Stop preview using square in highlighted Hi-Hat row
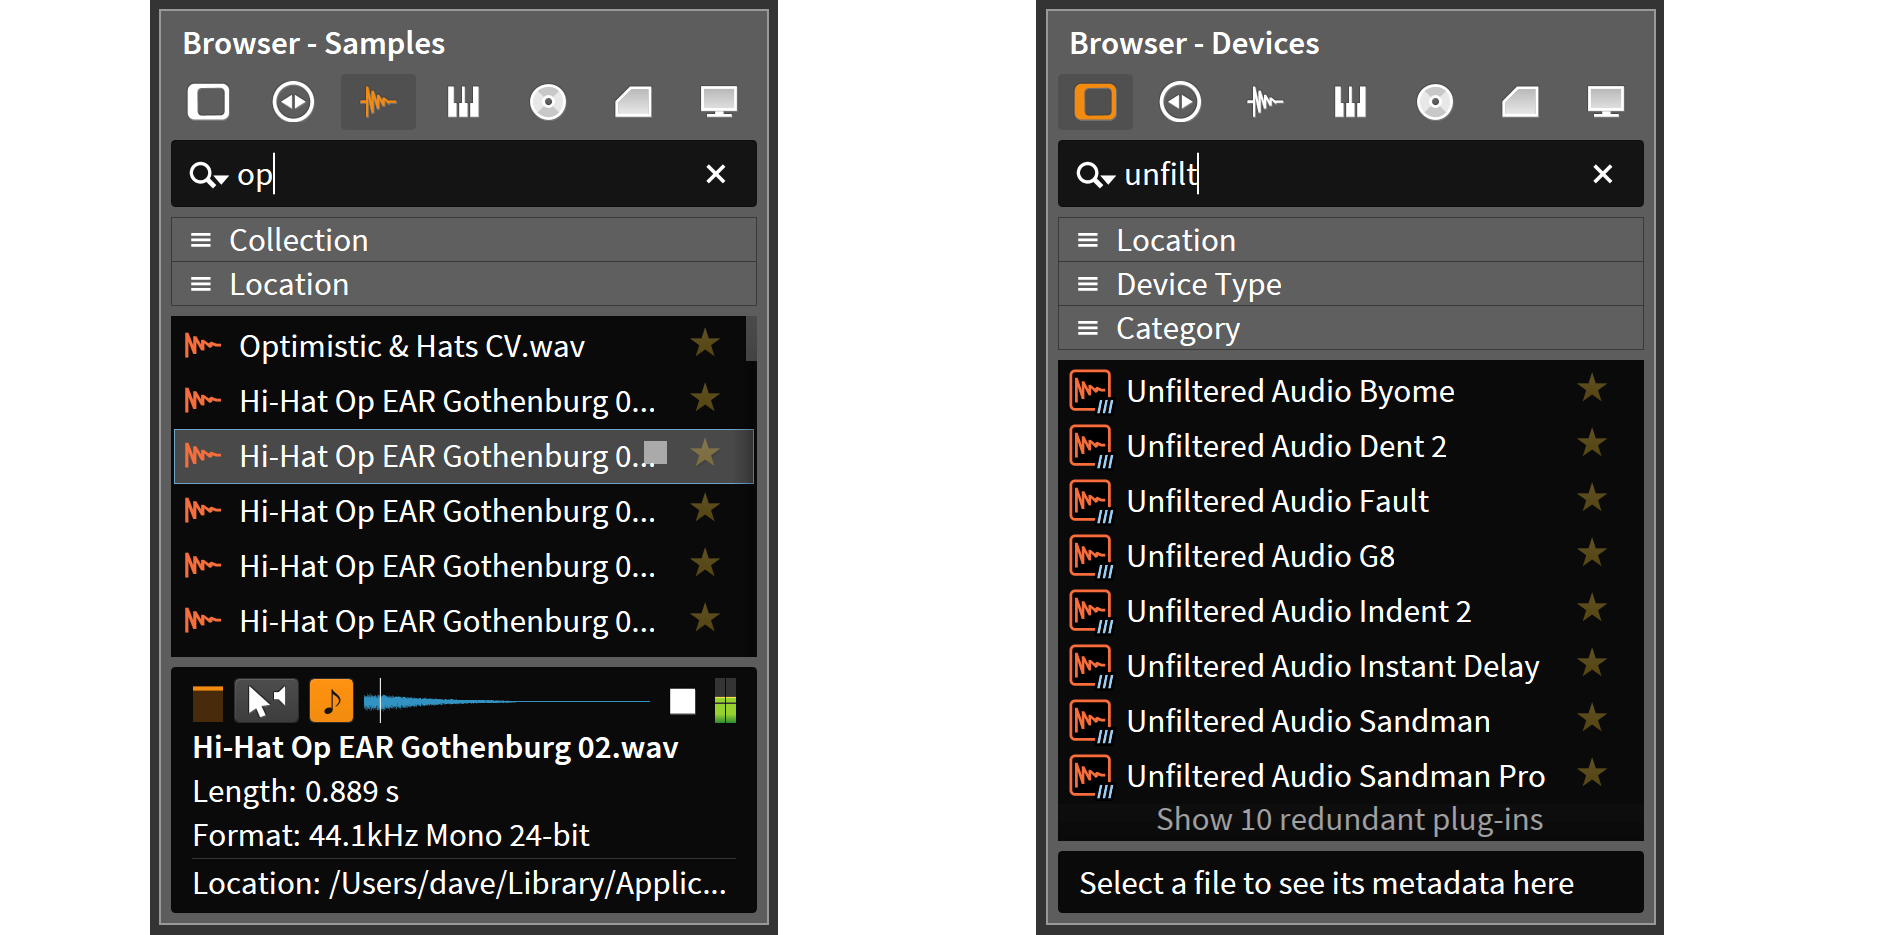The image size is (1880, 935). click(656, 453)
